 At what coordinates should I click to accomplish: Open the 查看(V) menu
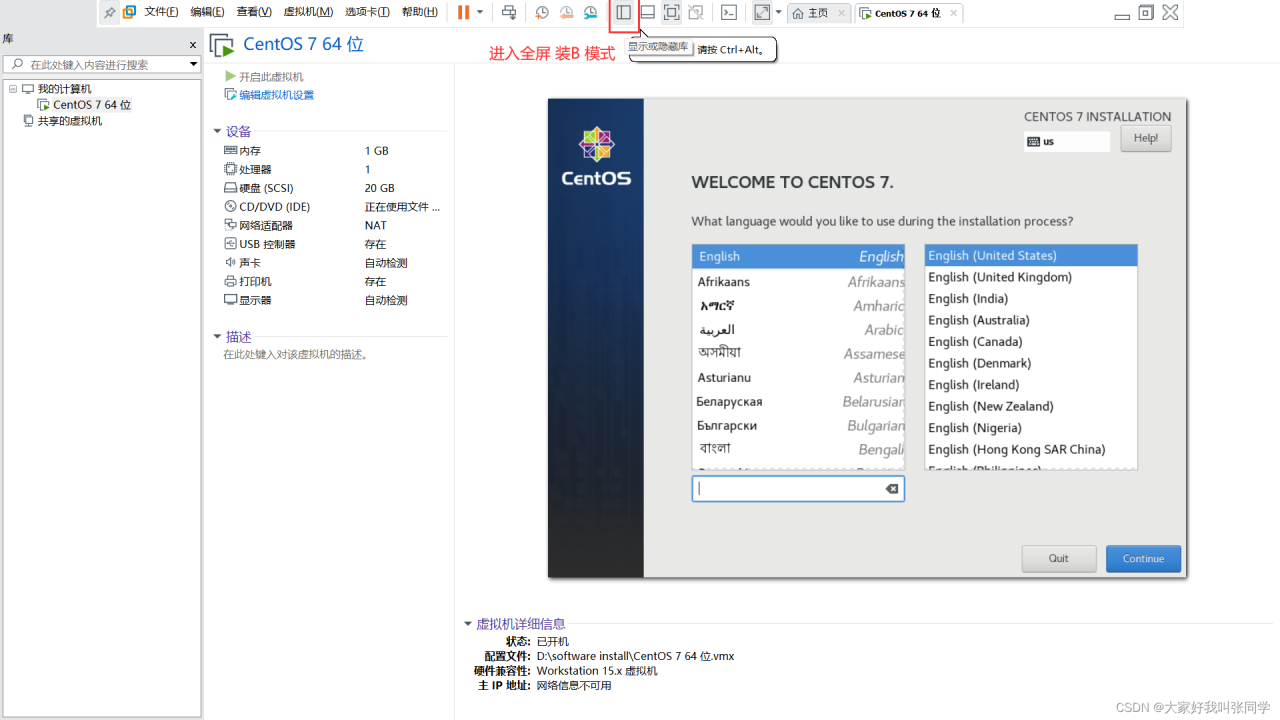tap(254, 12)
